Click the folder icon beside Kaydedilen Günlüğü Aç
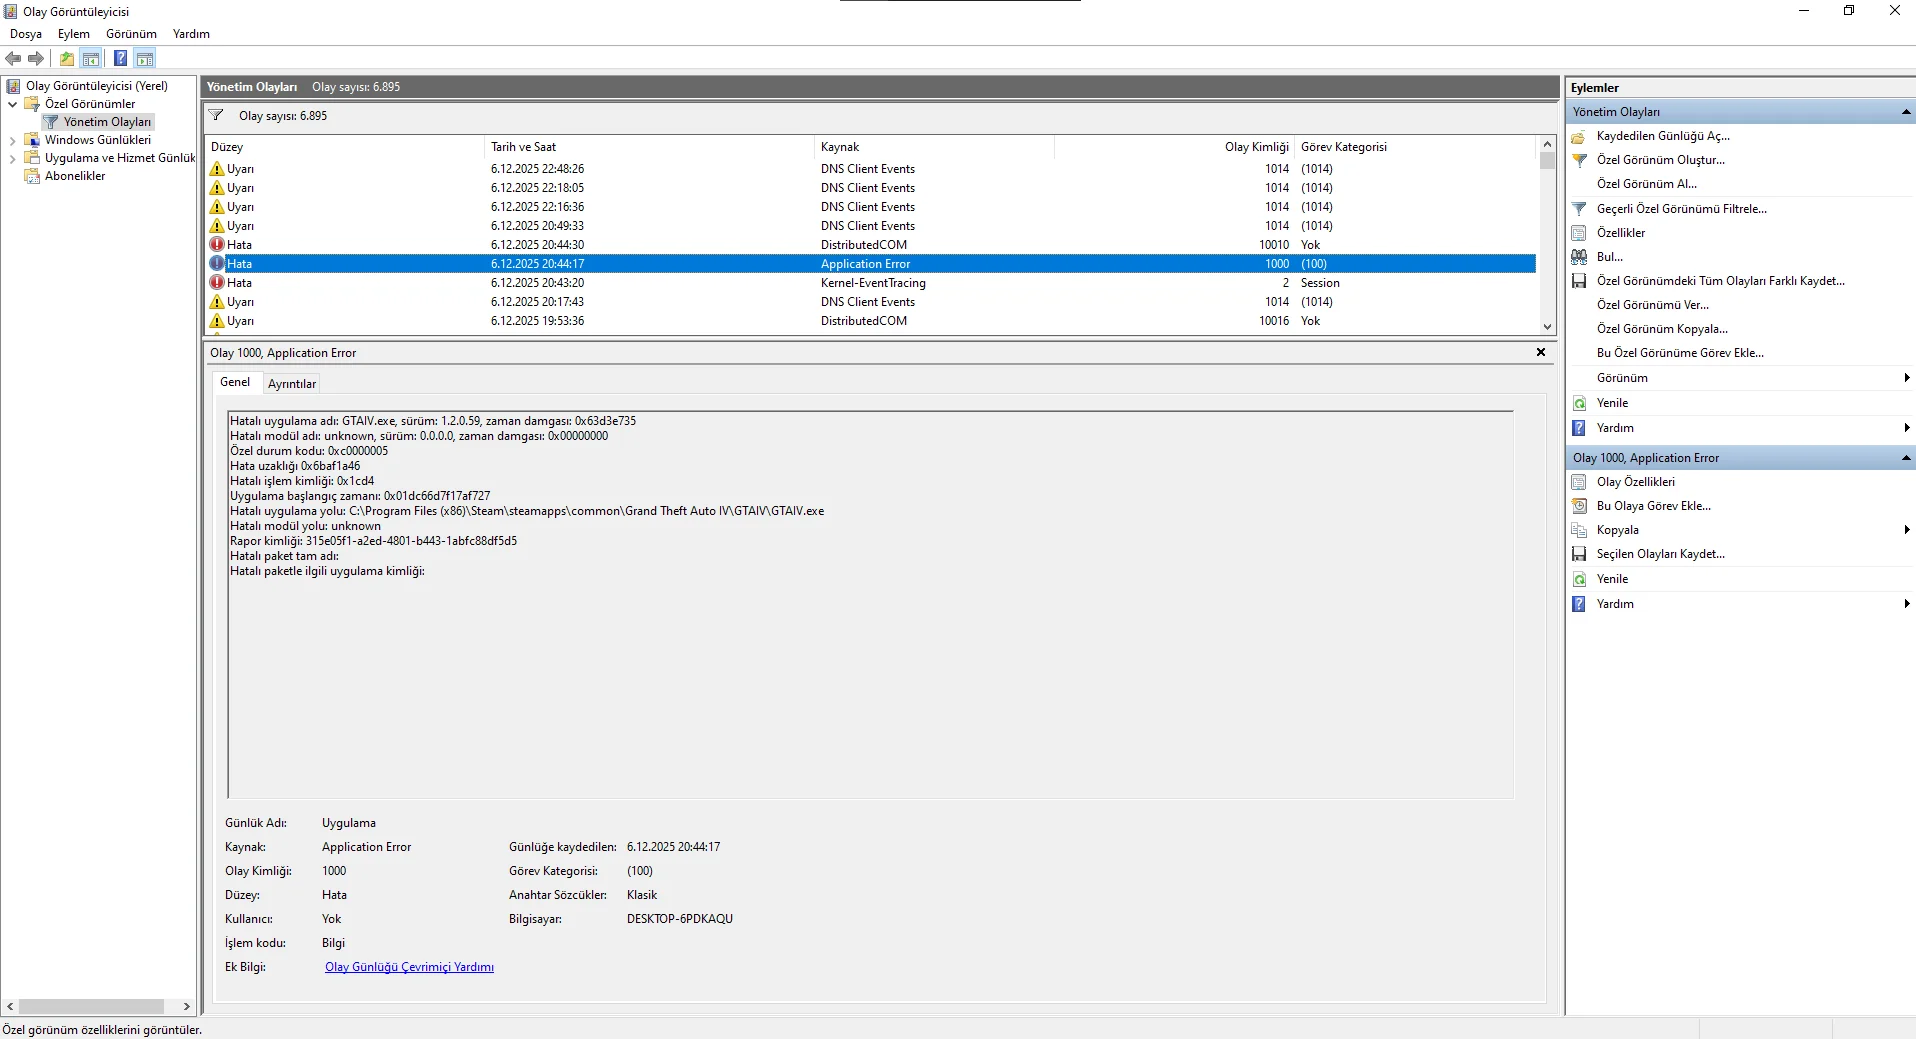Screen dimensions: 1916x1039 1579,136
